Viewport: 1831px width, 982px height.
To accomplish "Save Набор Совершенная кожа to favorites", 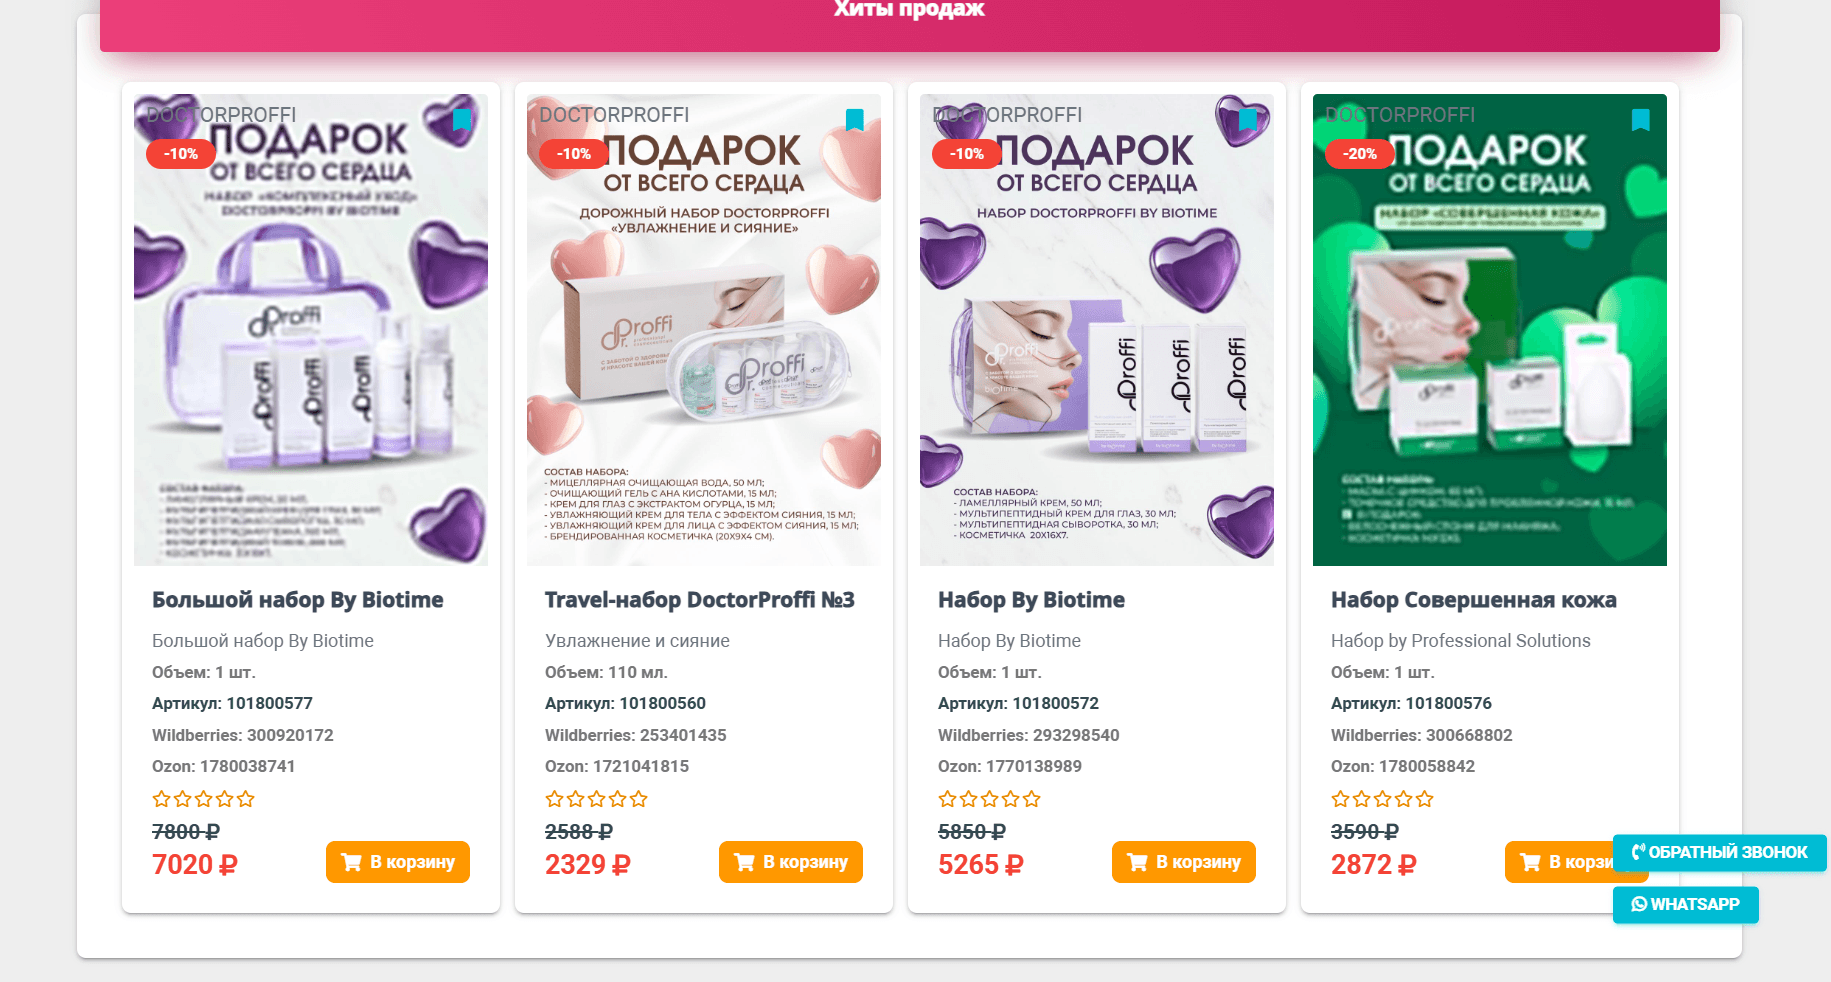I will [1640, 120].
